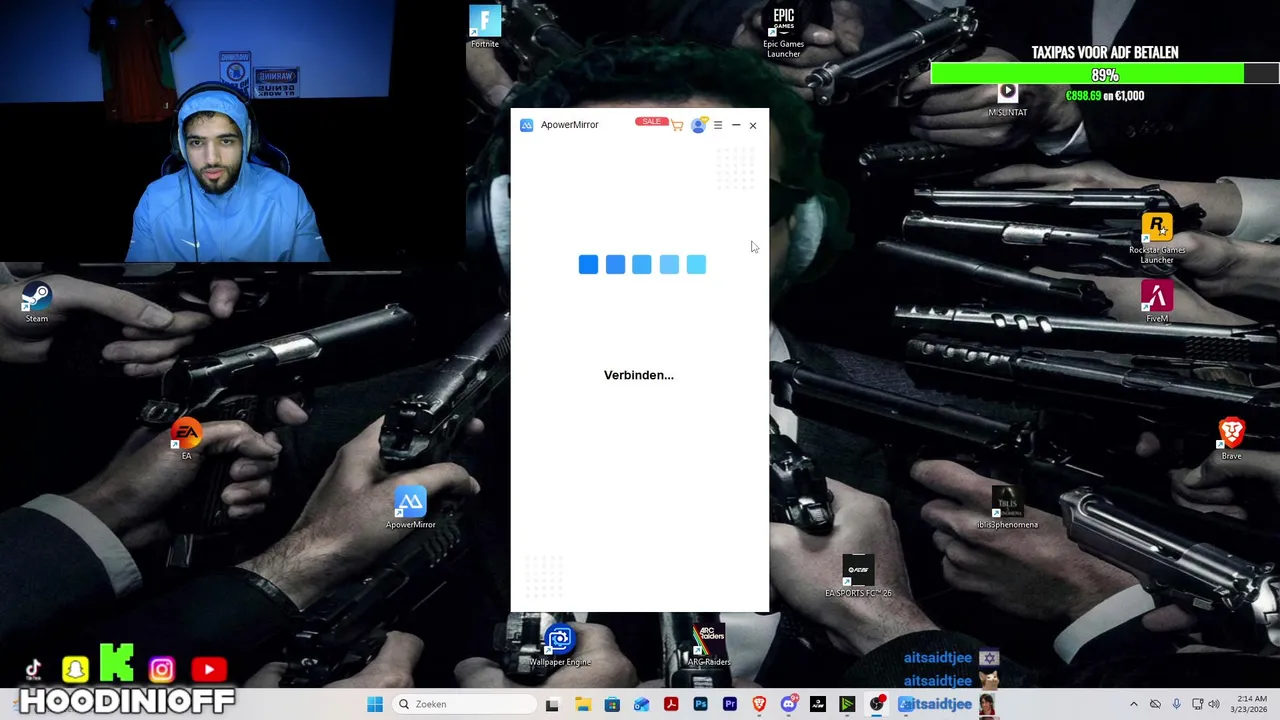Open the volume control in the tray
This screenshot has height=720, width=1280.
point(1214,704)
